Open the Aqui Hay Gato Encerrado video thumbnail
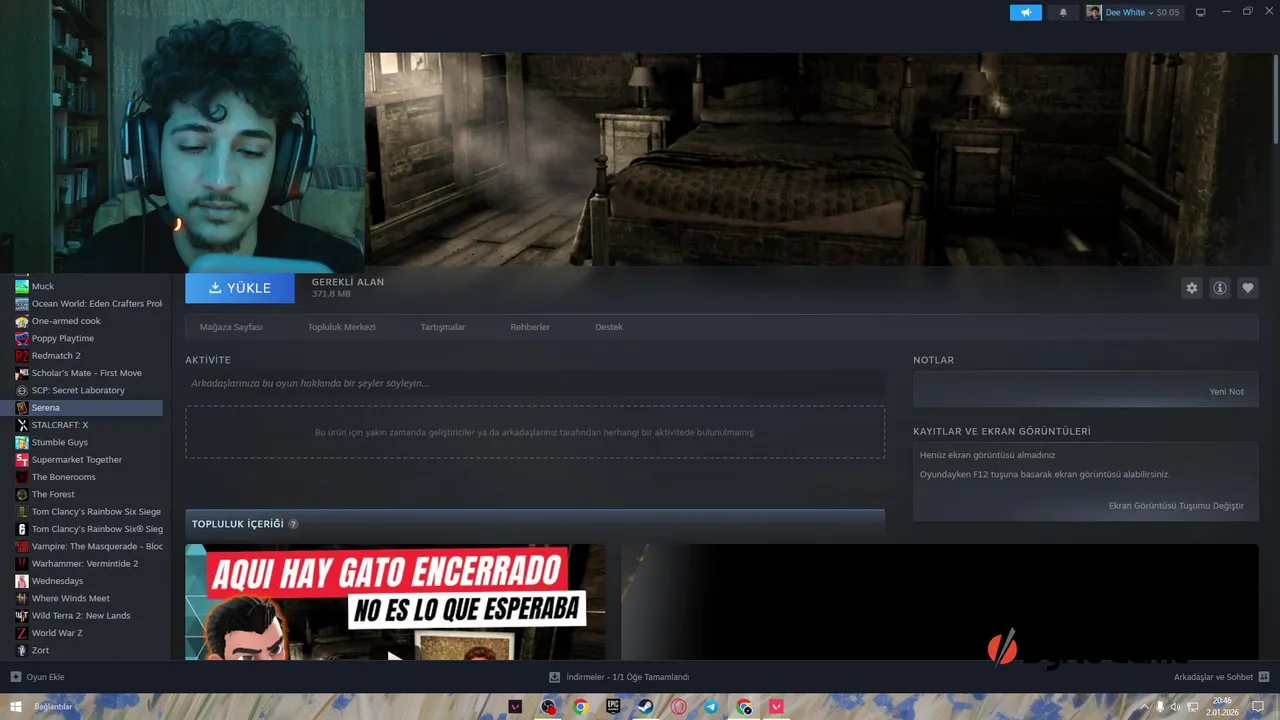The image size is (1280, 720). tap(395, 602)
